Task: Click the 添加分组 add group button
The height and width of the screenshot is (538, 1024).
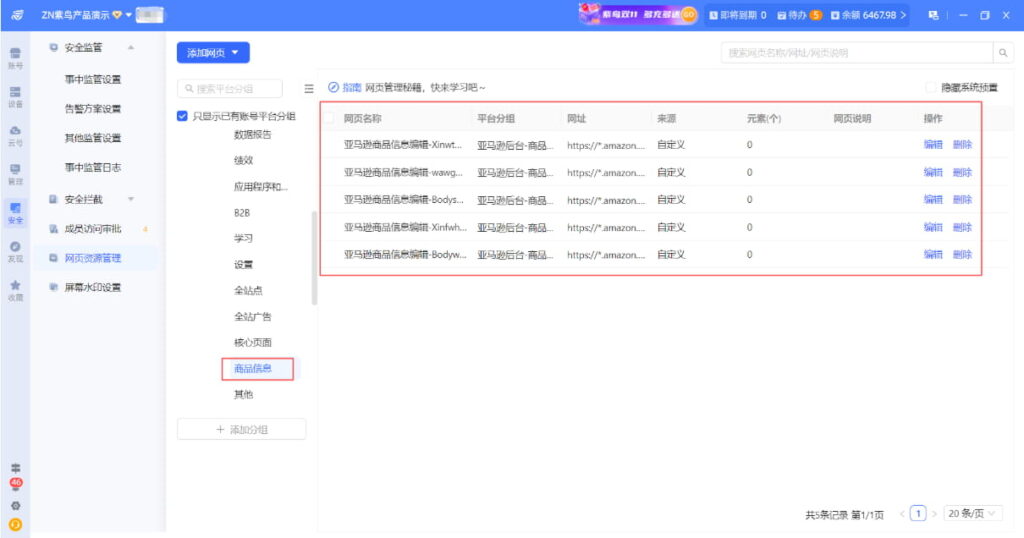Action: [x=242, y=429]
